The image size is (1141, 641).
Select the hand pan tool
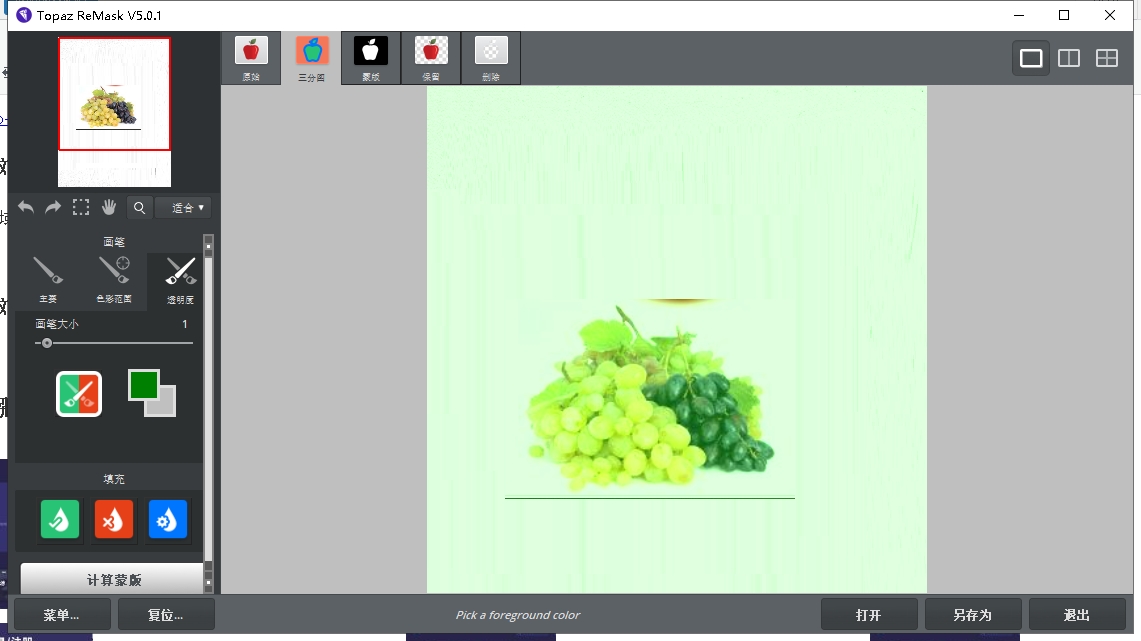coord(109,207)
